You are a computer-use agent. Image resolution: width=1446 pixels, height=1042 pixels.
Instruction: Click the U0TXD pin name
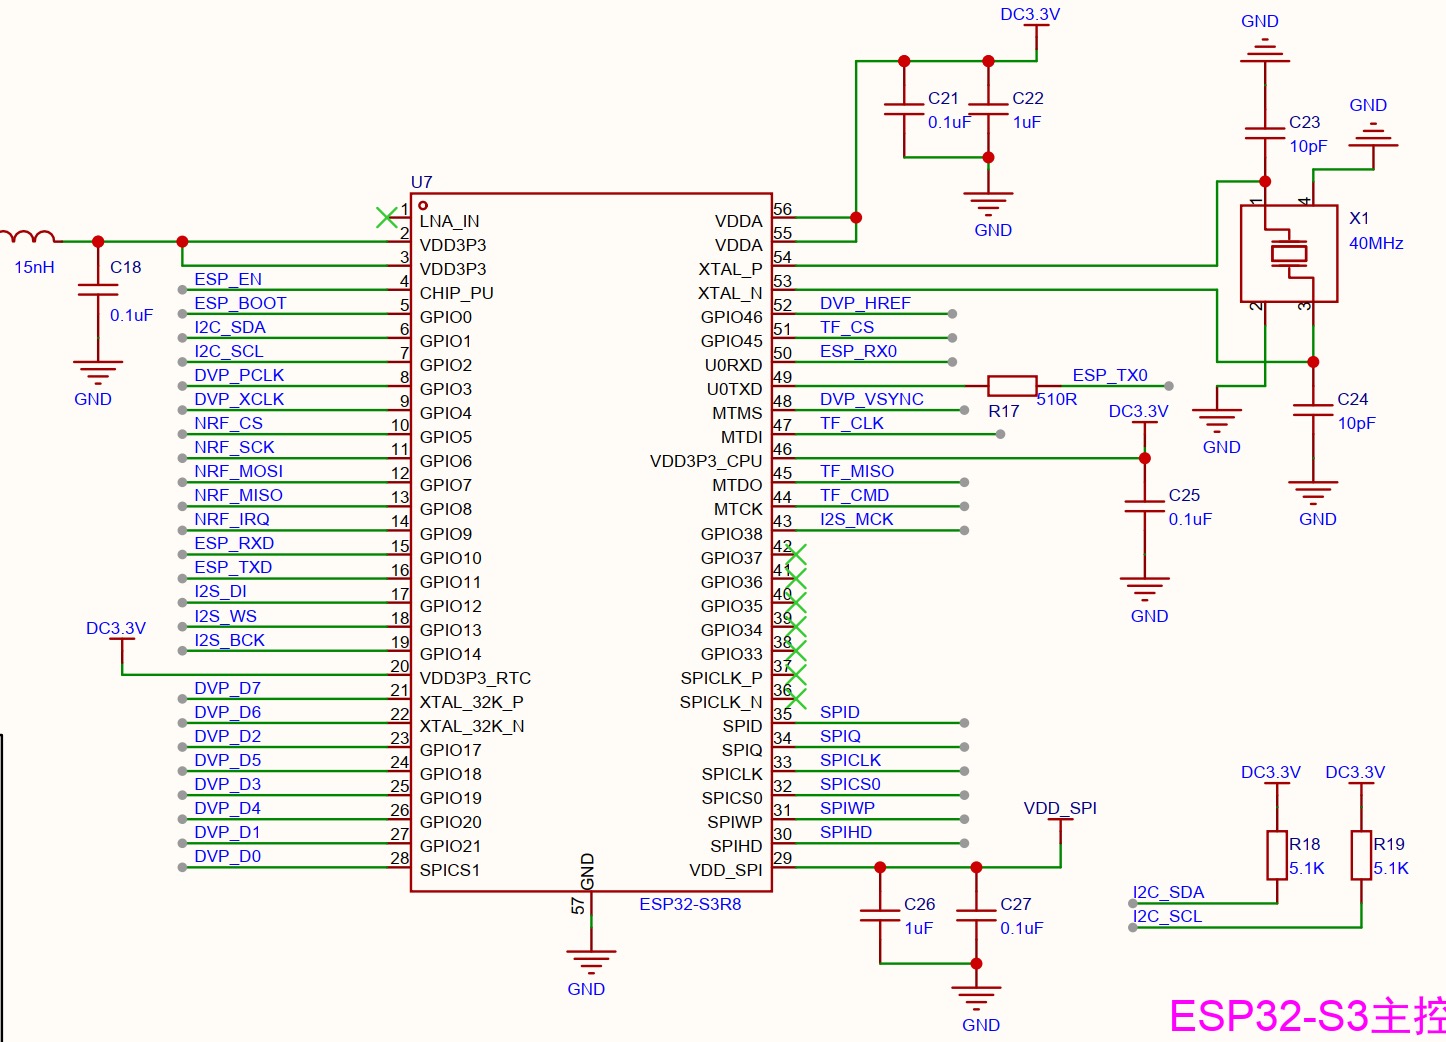point(734,389)
